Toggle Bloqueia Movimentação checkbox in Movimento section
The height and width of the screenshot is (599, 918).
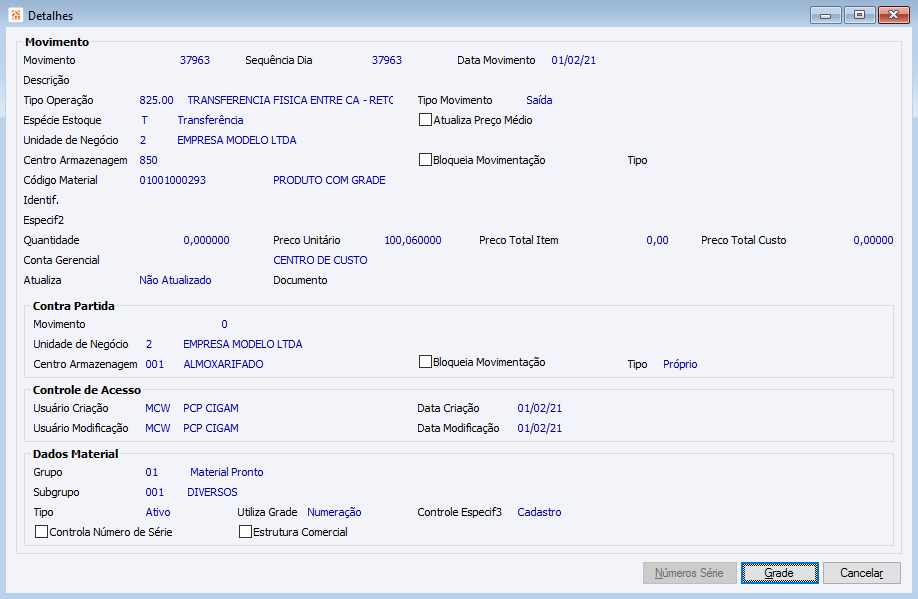click(x=425, y=160)
